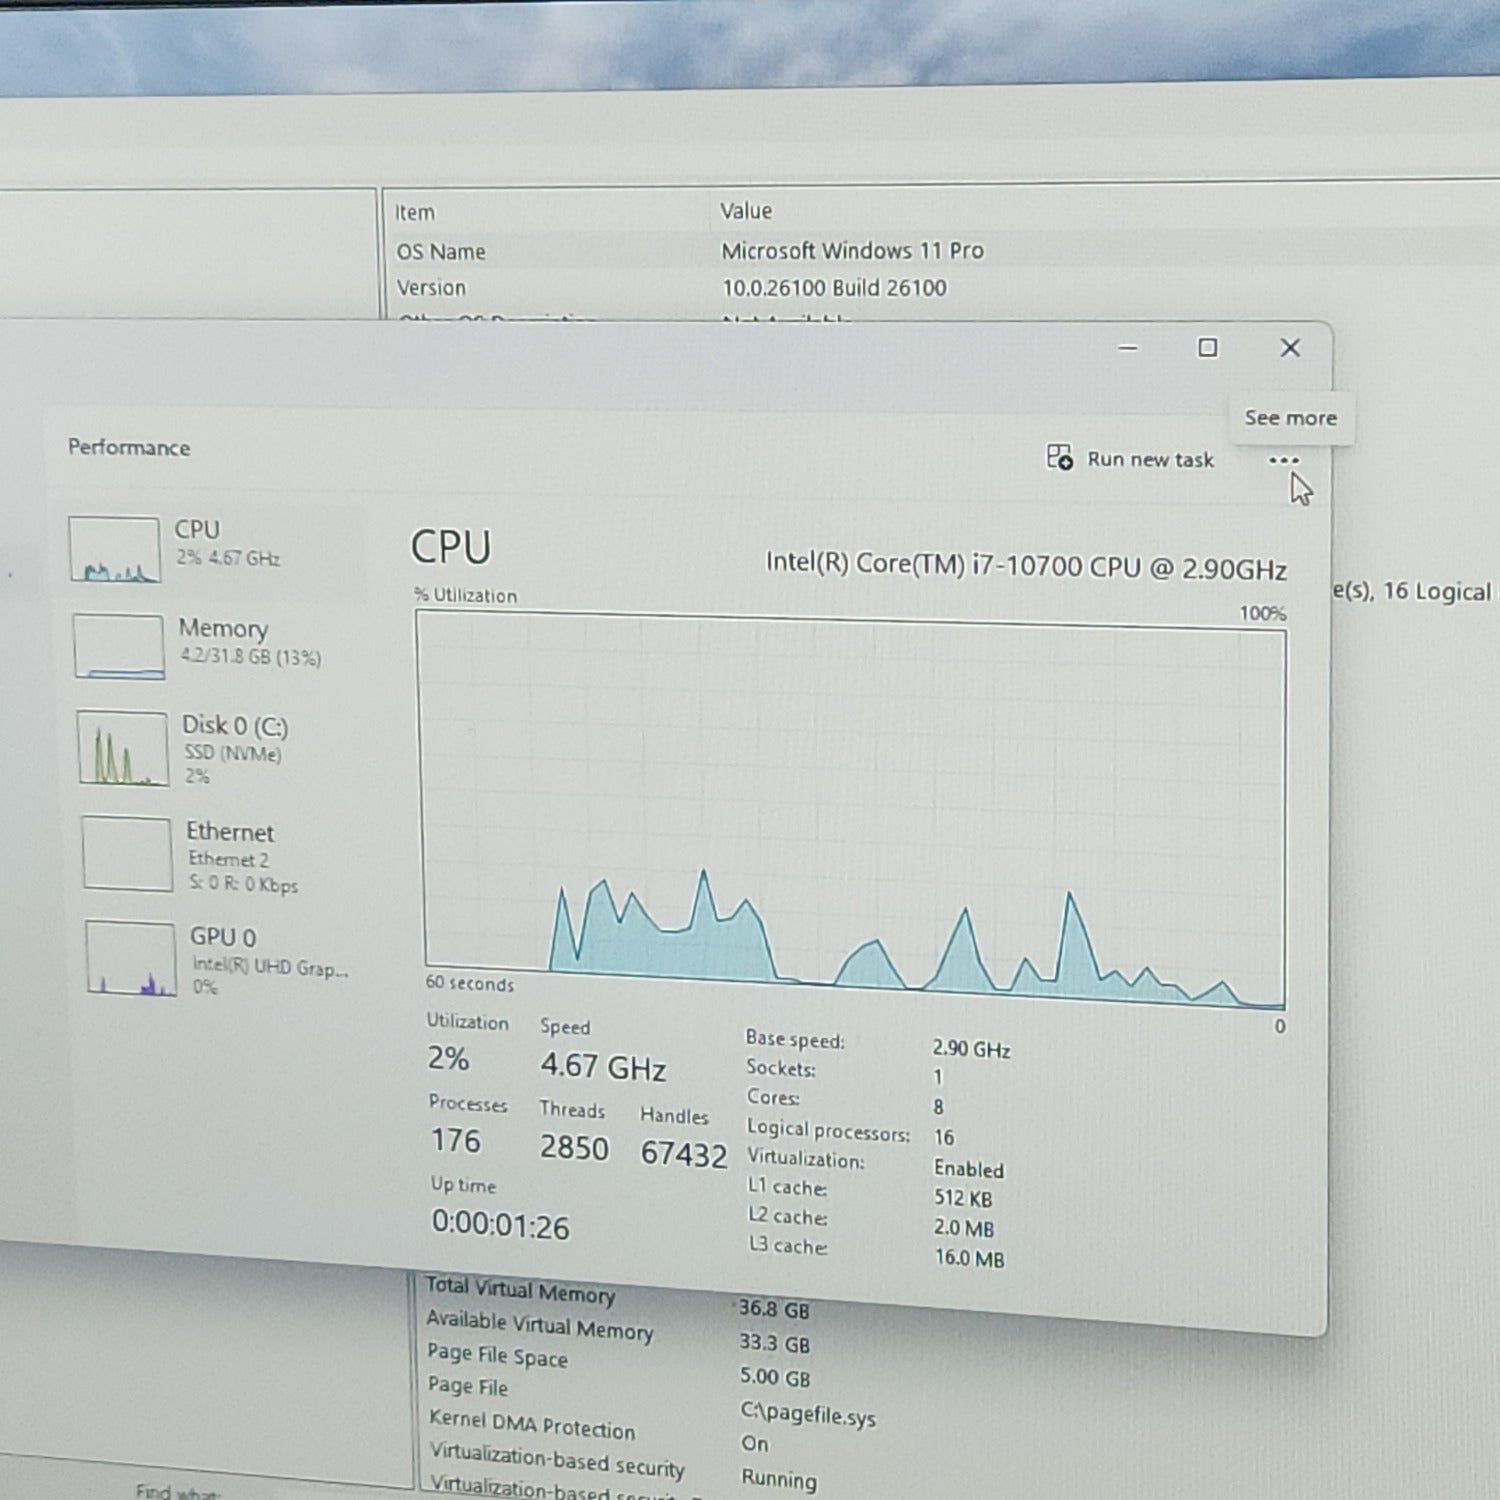Click the L3 cache 16.0 MB value
Viewport: 1500px width, 1500px height.
tap(969, 1258)
